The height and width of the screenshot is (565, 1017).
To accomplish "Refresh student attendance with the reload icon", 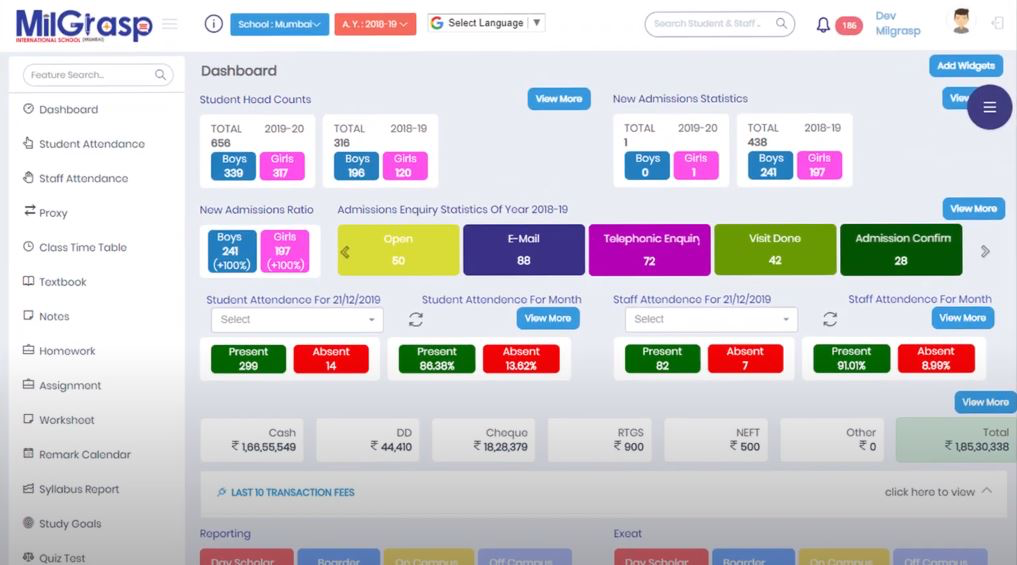I will 416,319.
